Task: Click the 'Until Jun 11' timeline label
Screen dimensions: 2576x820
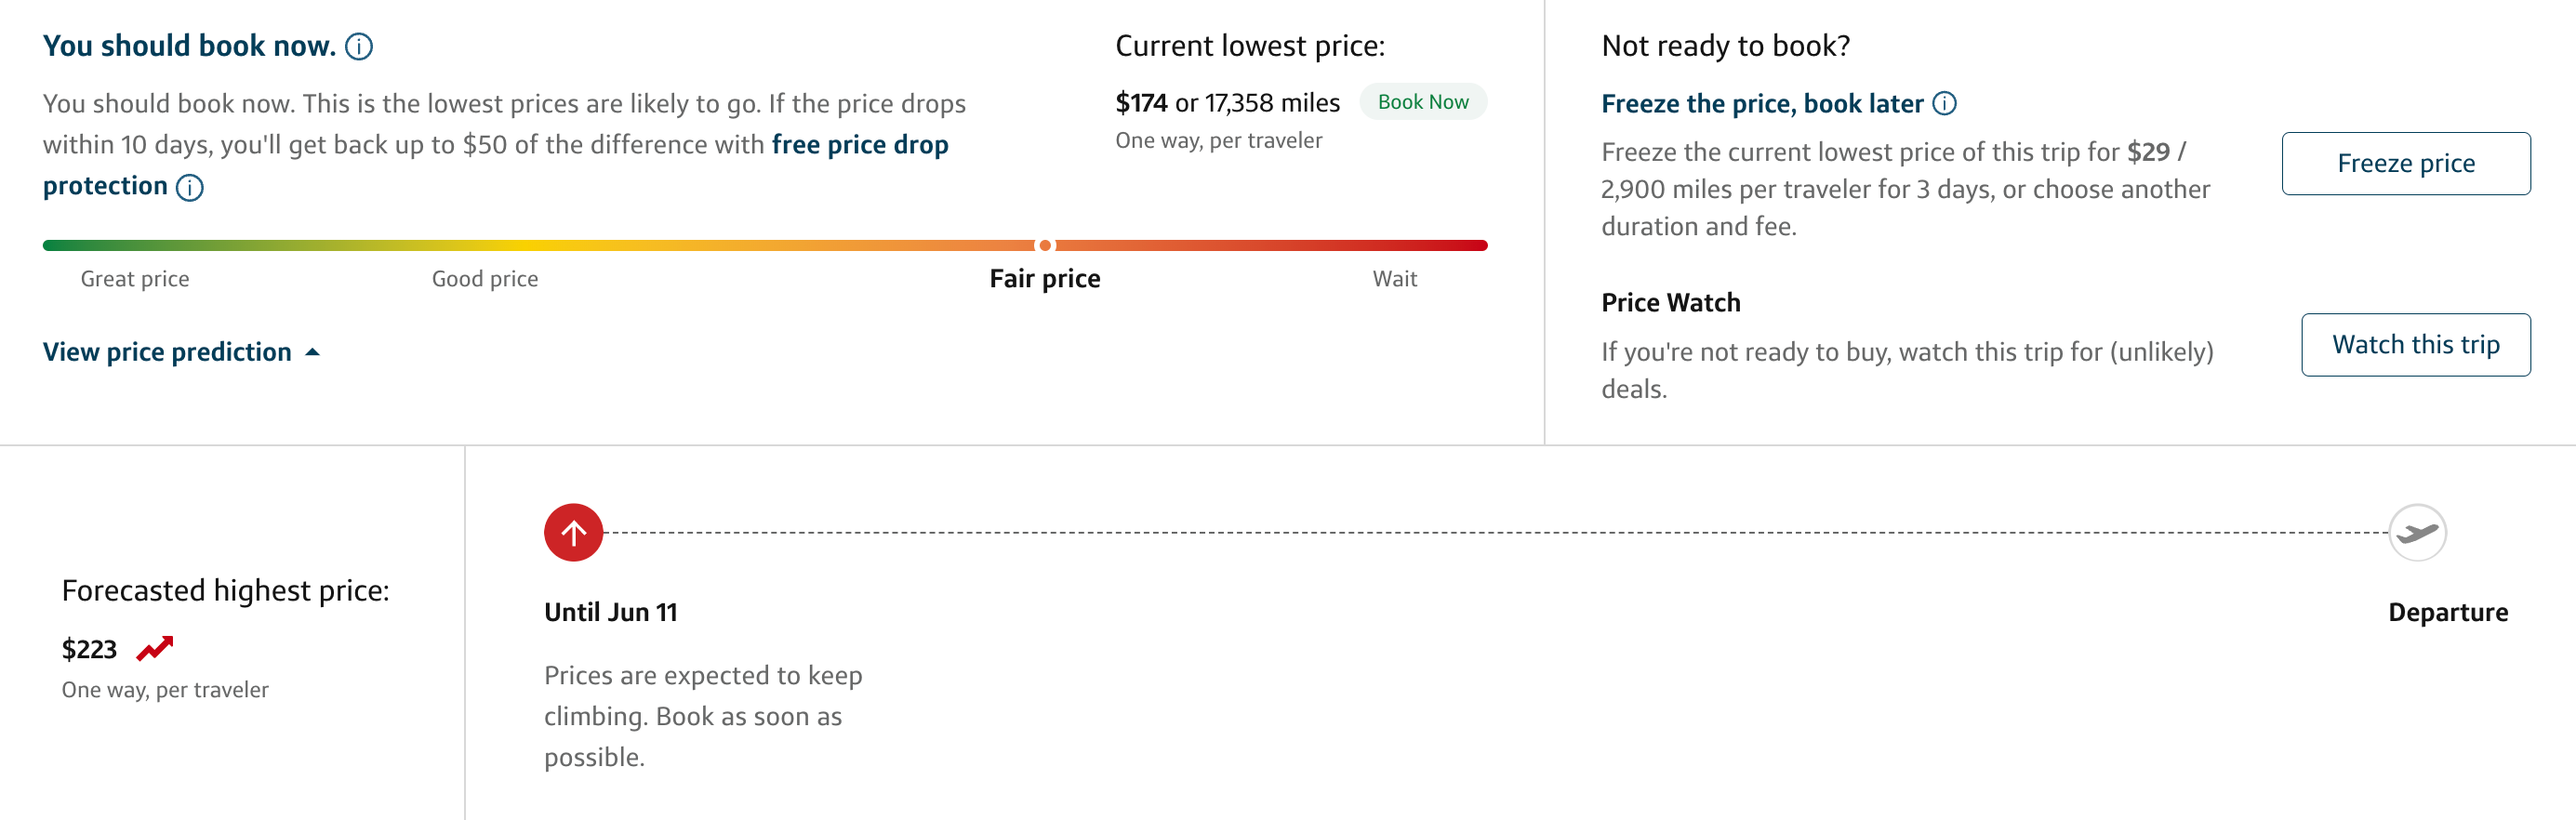Action: coord(610,612)
